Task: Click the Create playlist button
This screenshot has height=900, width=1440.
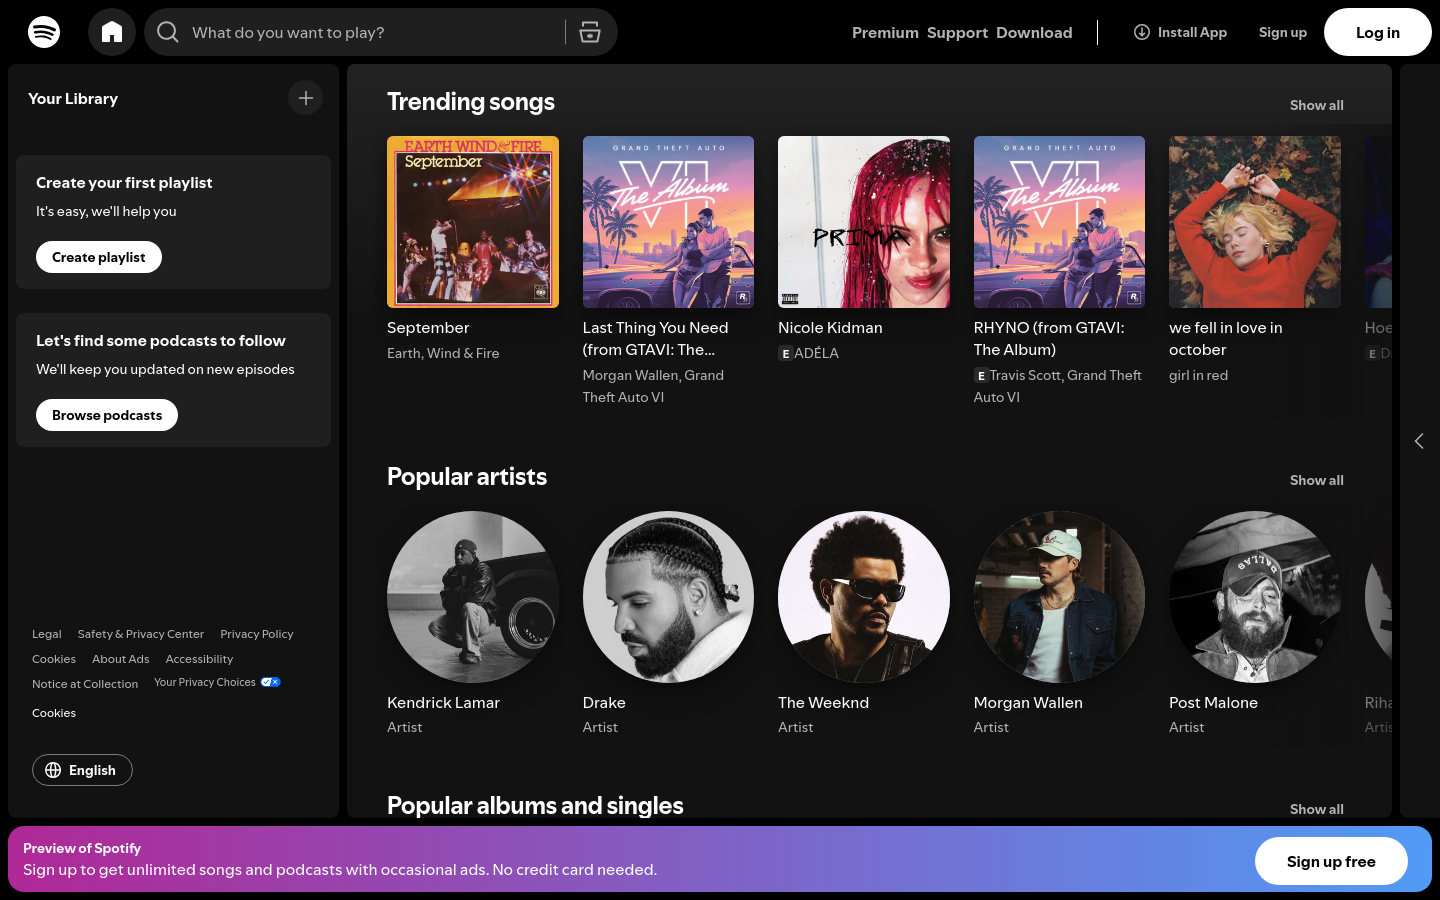Action: [x=99, y=257]
